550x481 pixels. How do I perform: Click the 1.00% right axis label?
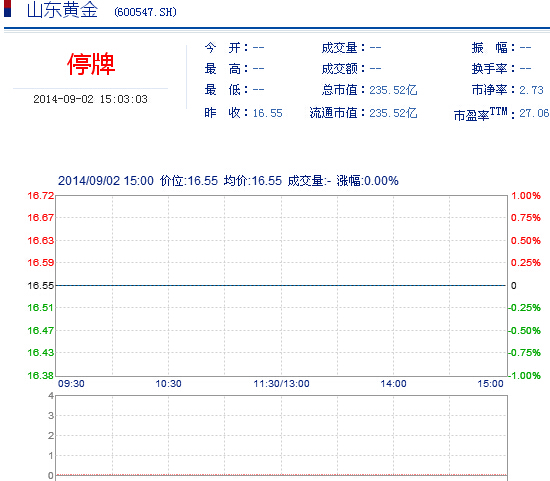525,195
